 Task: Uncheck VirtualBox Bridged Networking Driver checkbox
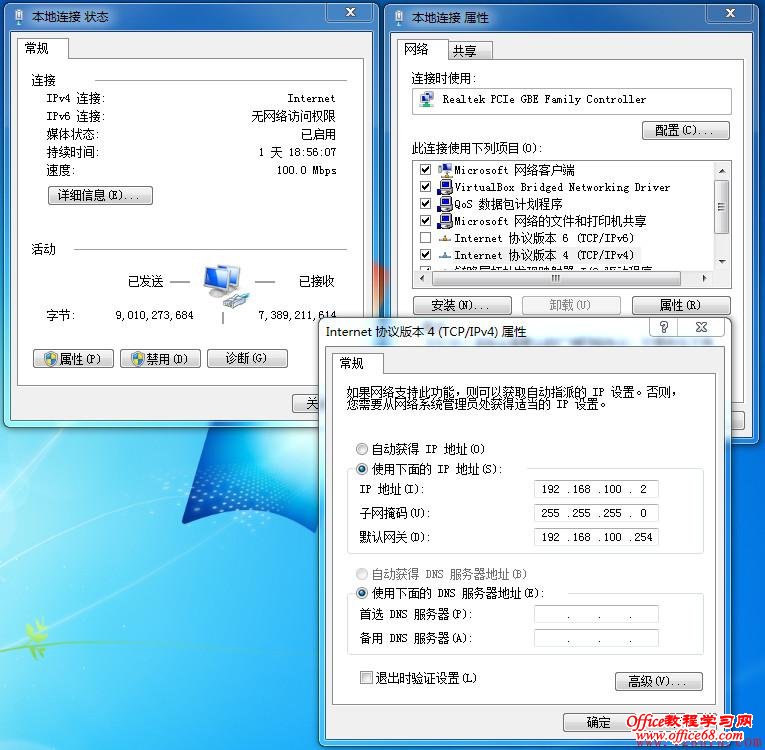coord(425,187)
